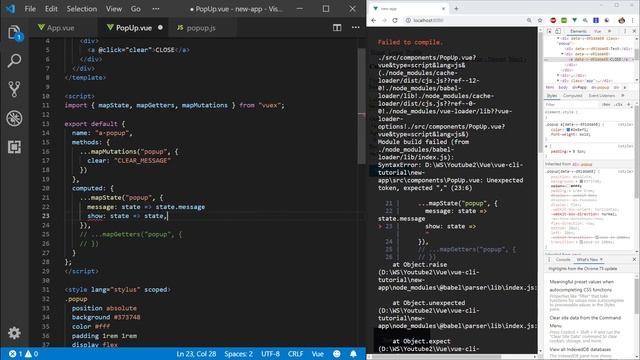The height and width of the screenshot is (360, 640).
Task: Open Chrome three-dot menu
Action: 633,20
